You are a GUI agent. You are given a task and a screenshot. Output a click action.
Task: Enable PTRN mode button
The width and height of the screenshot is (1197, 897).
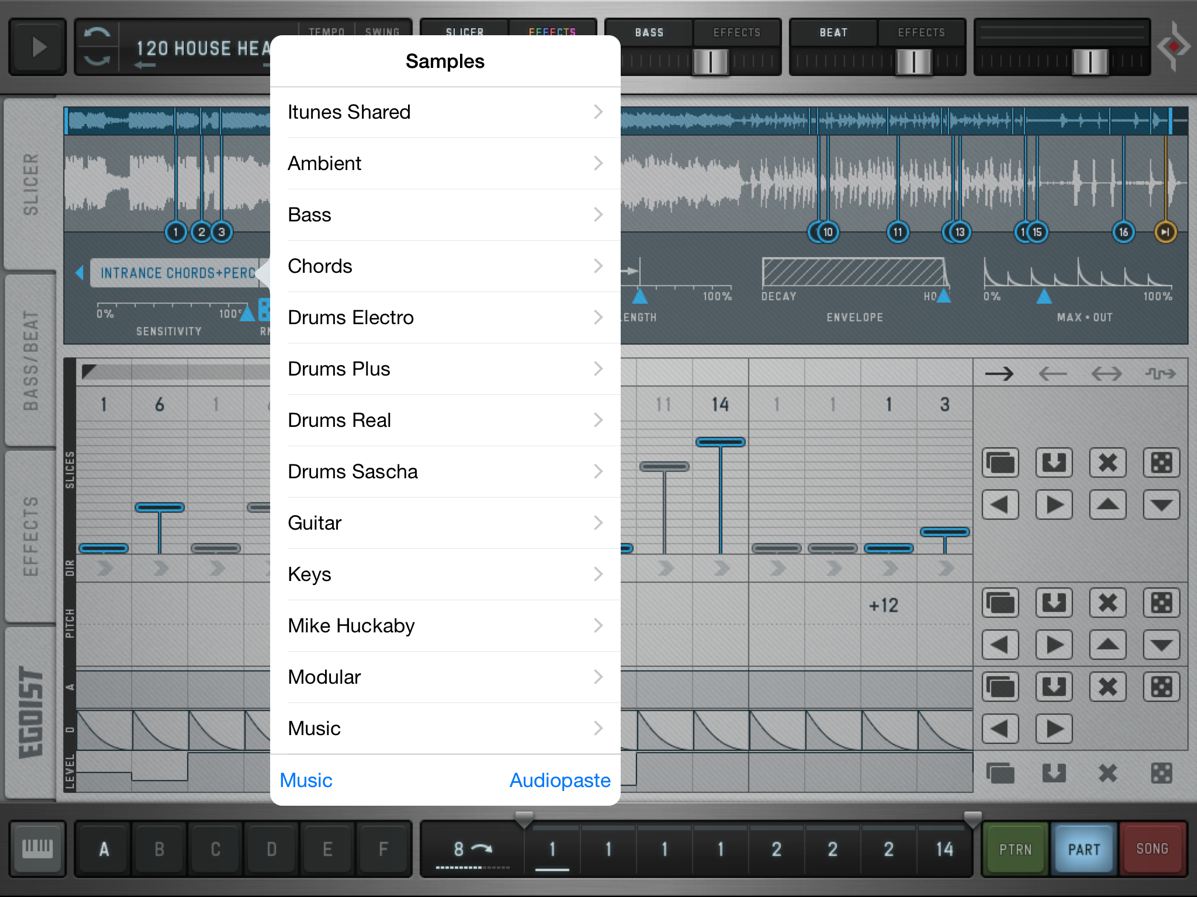click(x=1016, y=849)
